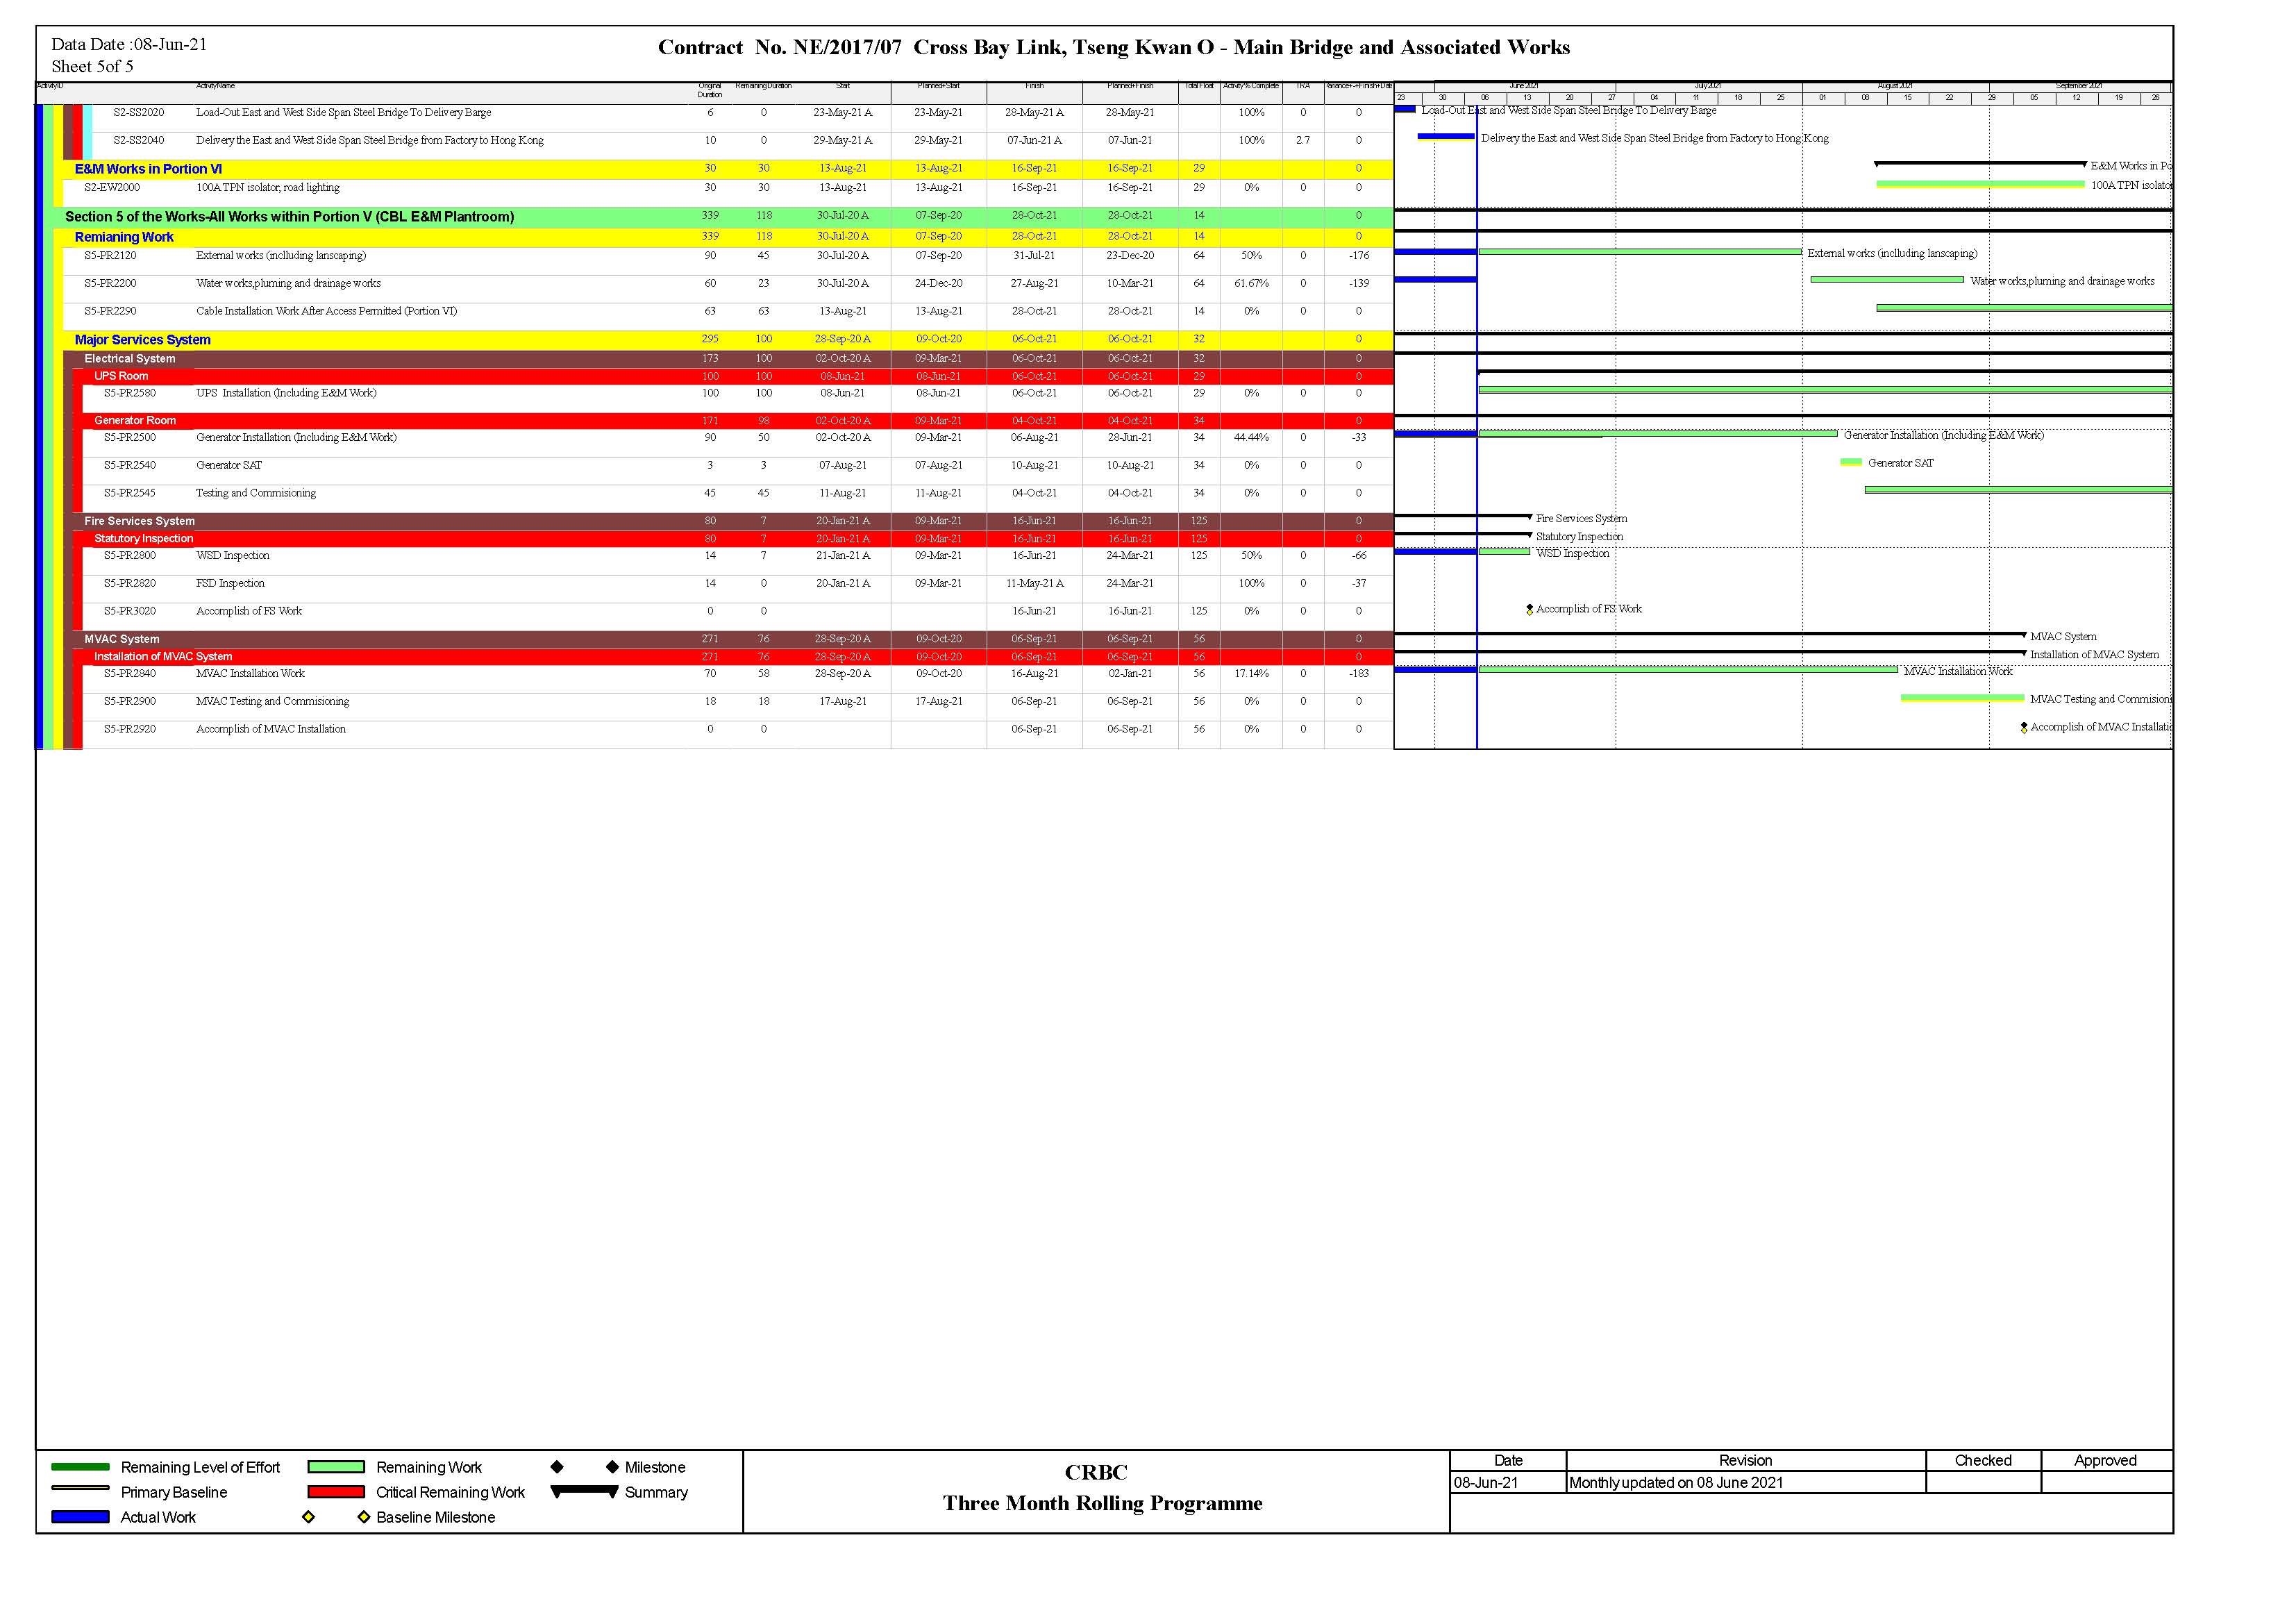Click the Installation of MVAC System table row
Screen dimensions: 2296x1624
738,657
